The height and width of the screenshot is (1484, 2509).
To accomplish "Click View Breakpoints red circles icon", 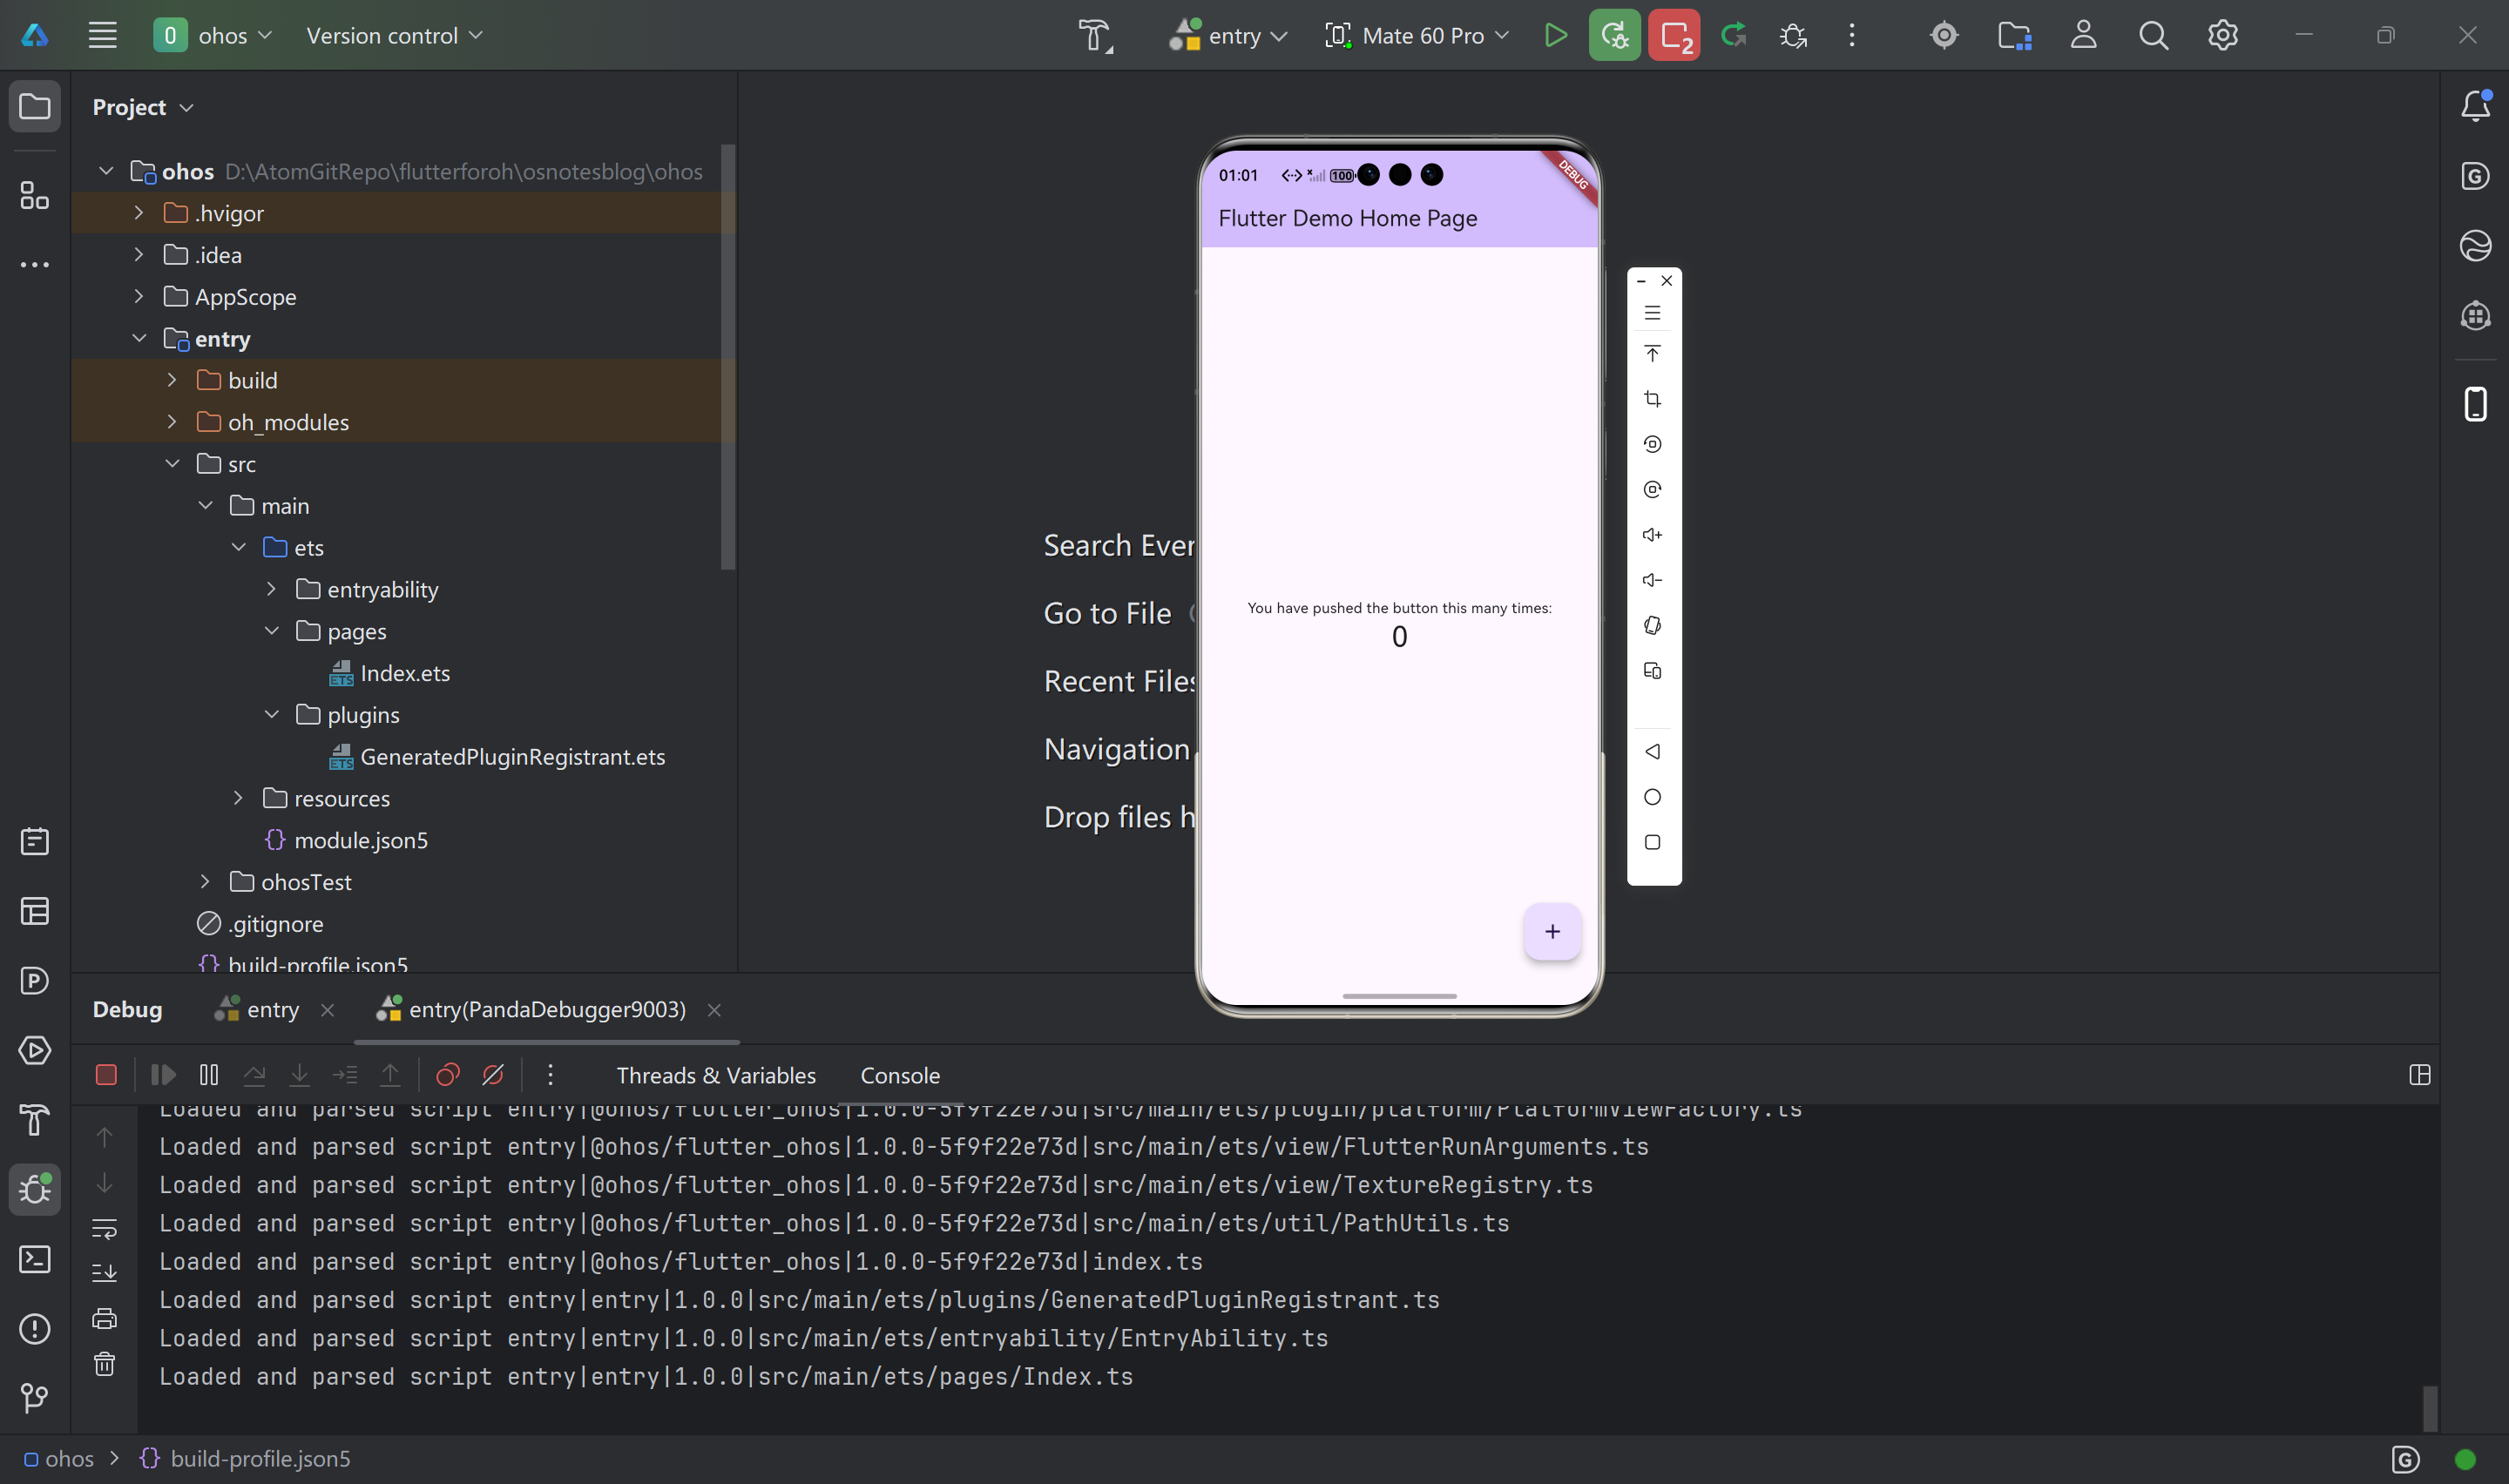I will click(447, 1075).
